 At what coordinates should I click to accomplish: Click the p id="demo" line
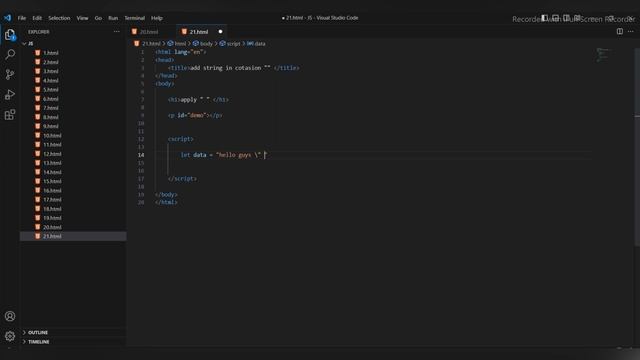[195, 116]
